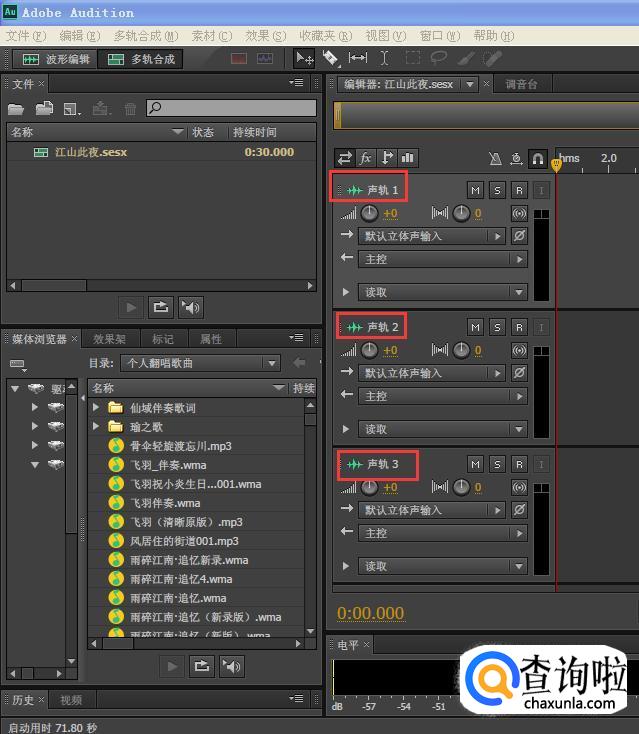Image resolution: width=639 pixels, height=734 pixels.
Task: Mute 声轨 3 with M button
Action: tap(475, 464)
